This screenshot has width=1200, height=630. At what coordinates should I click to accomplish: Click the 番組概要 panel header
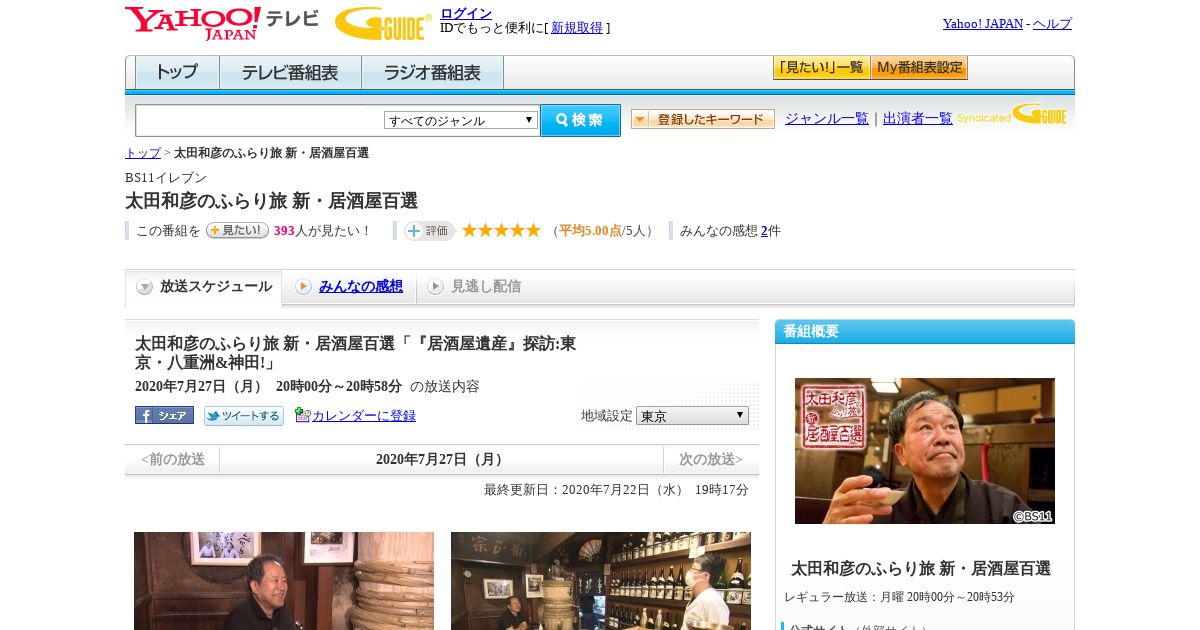point(925,332)
